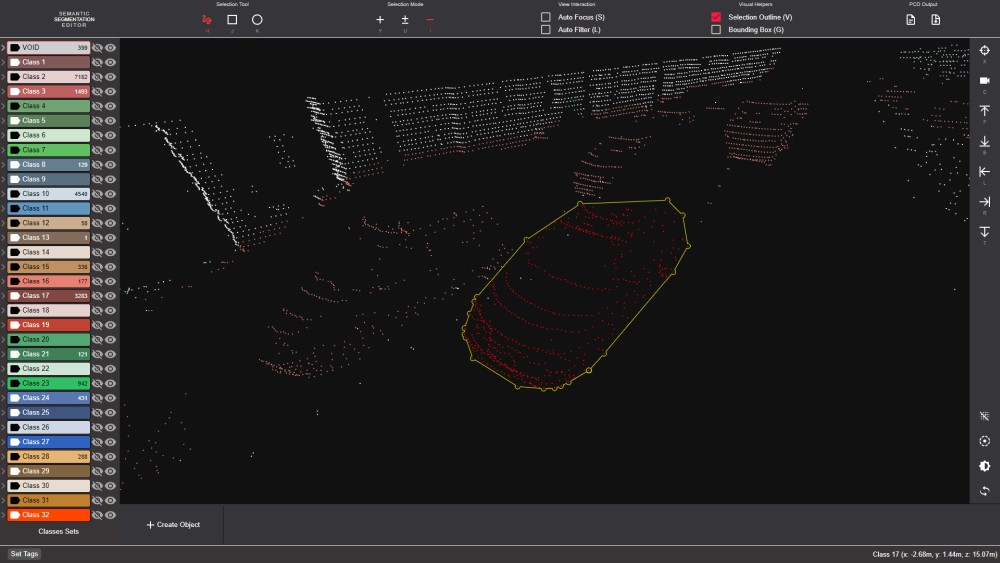
Task: Click the Set Tags button
Action: click(x=25, y=553)
